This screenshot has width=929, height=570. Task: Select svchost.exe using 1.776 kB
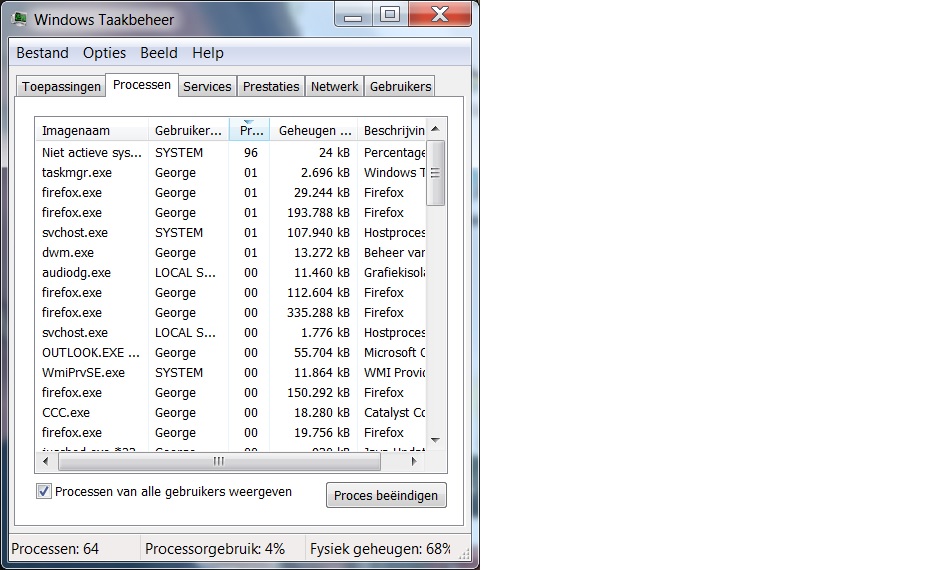[x=231, y=332]
